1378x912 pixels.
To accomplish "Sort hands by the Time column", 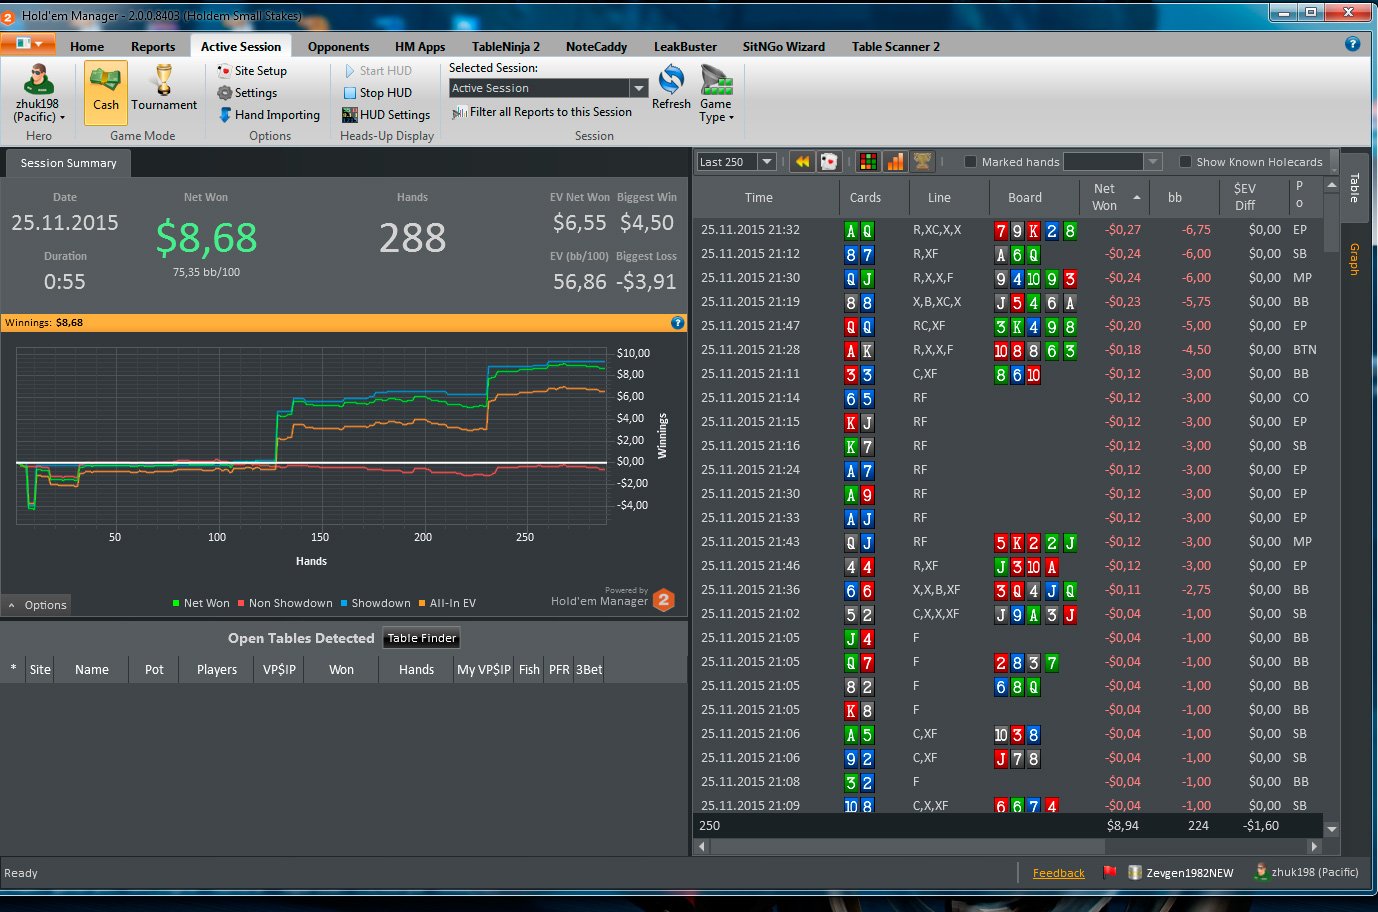I will coord(759,197).
